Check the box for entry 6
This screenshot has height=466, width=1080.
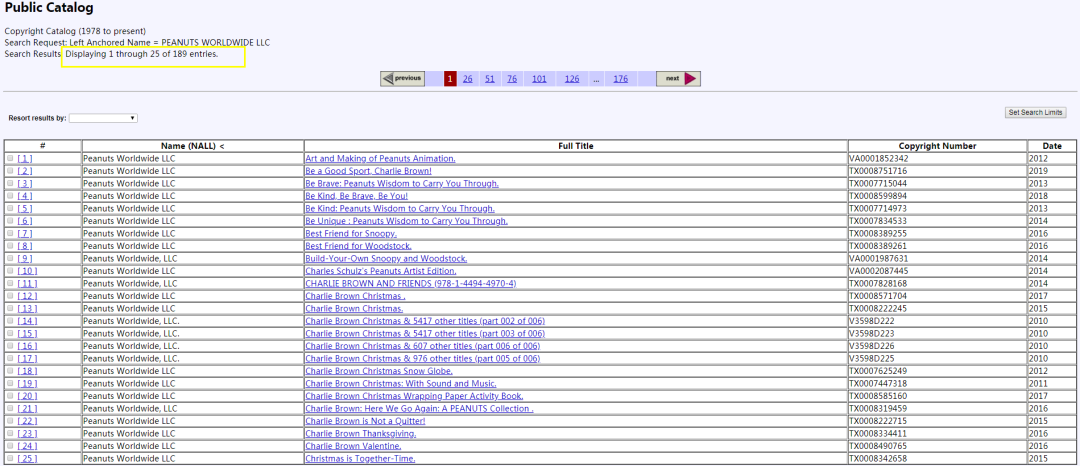(x=10, y=221)
